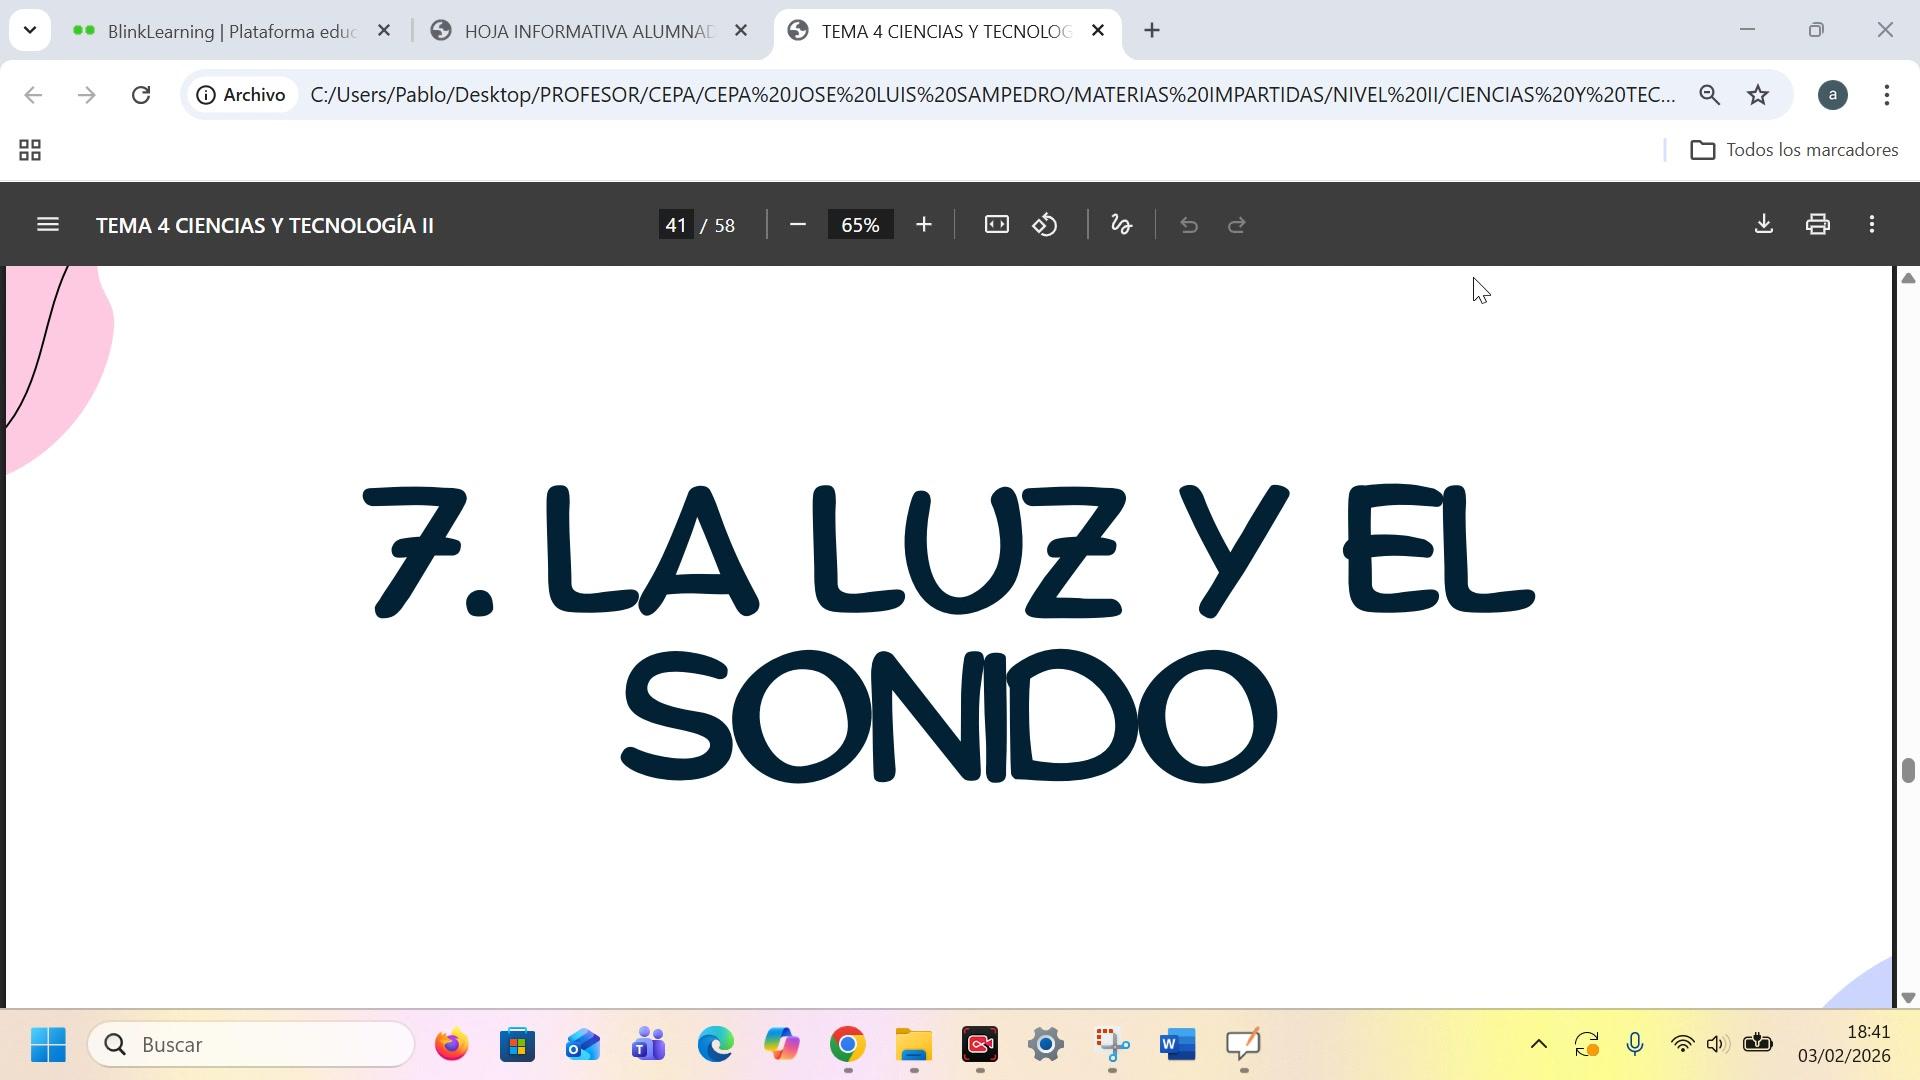The height and width of the screenshot is (1080, 1920).
Task: Activate the draw annotation tool
Action: click(1121, 225)
